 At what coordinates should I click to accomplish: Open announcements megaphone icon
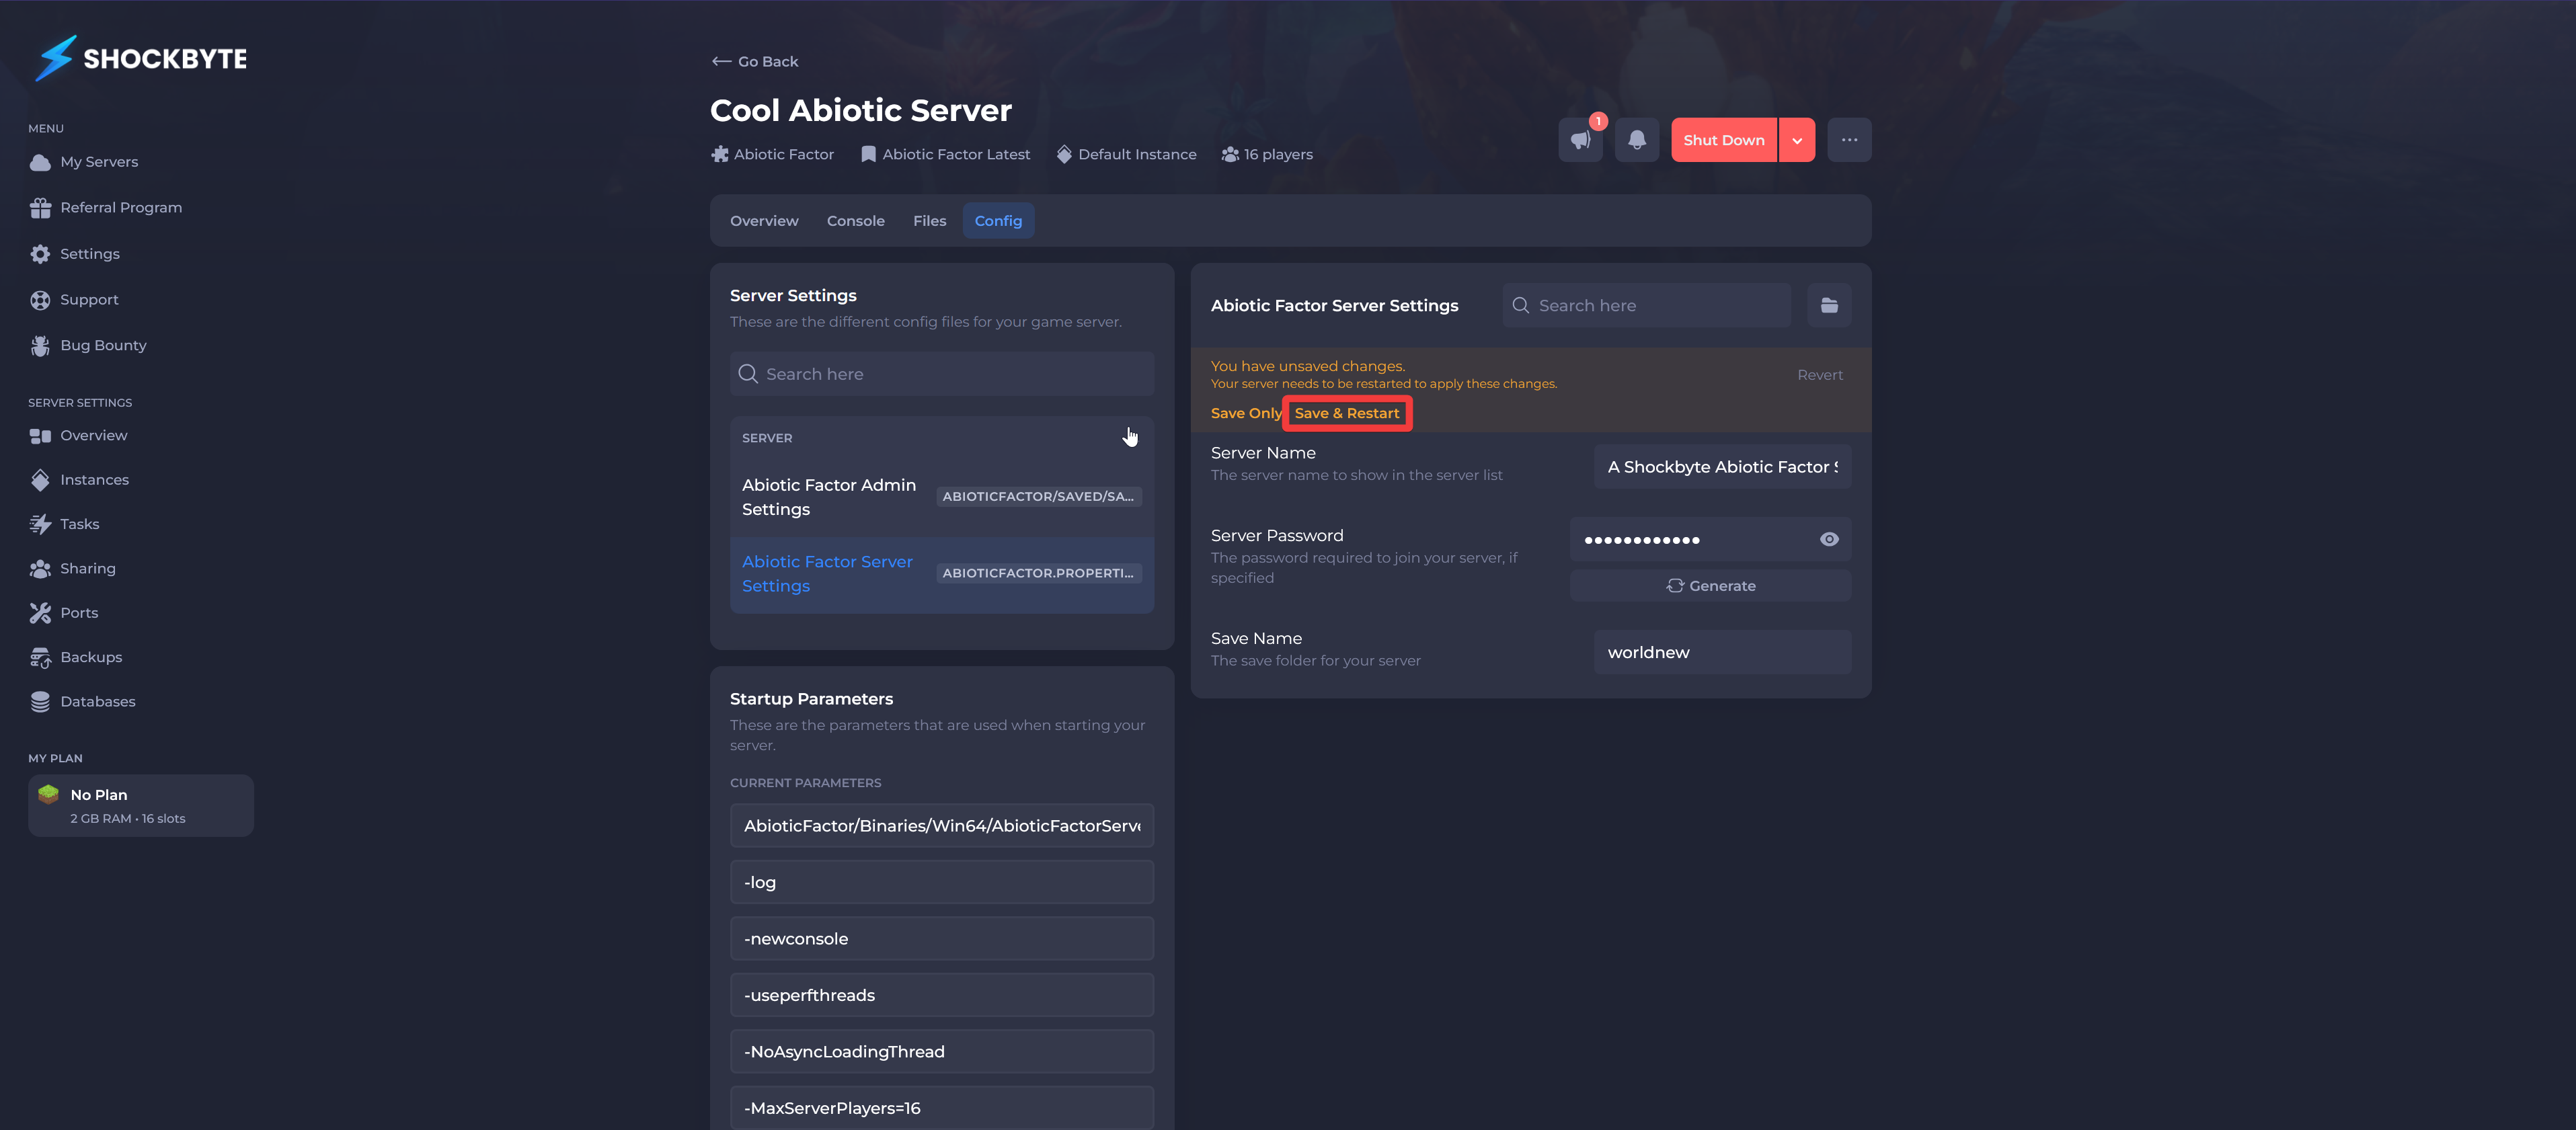tap(1580, 140)
